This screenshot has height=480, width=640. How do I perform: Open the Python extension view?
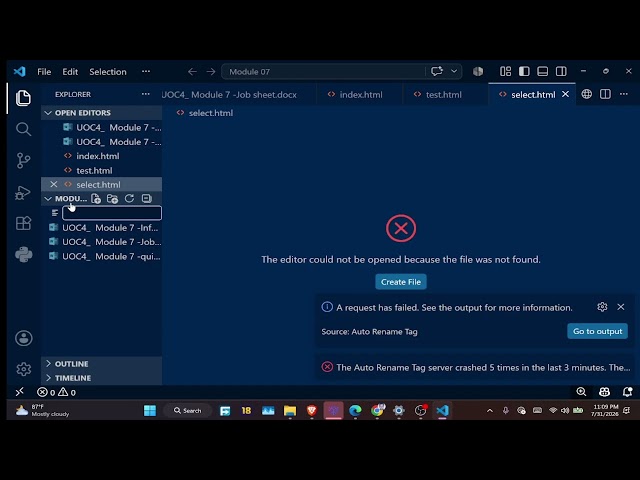click(x=23, y=255)
